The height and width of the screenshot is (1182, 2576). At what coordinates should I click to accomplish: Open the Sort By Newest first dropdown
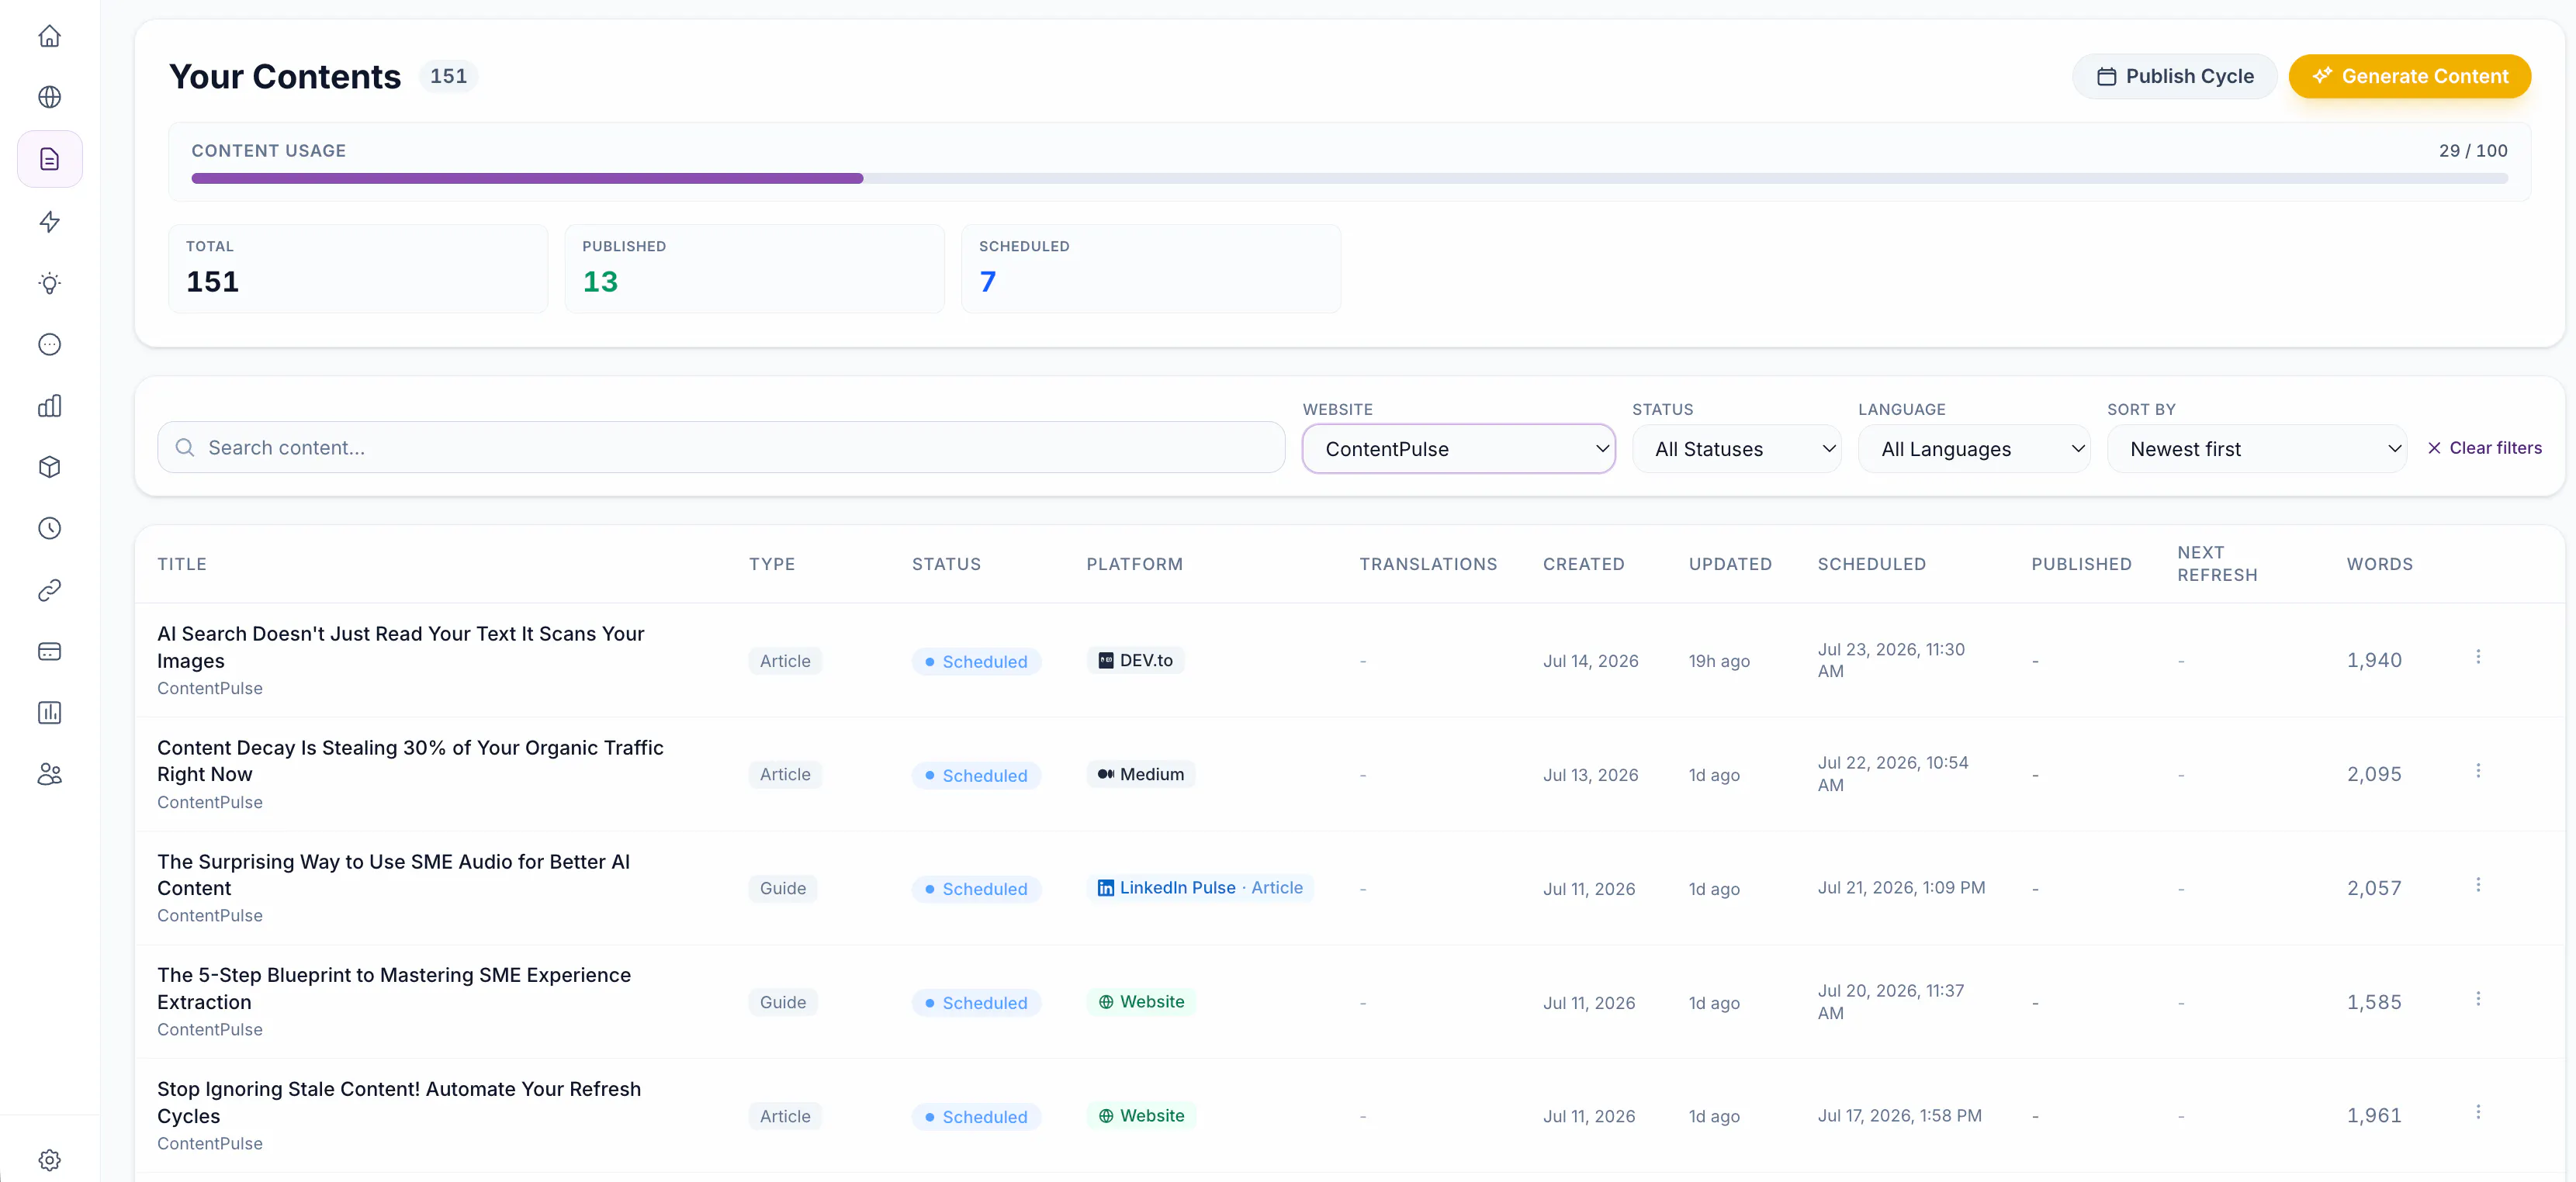pos(2257,449)
